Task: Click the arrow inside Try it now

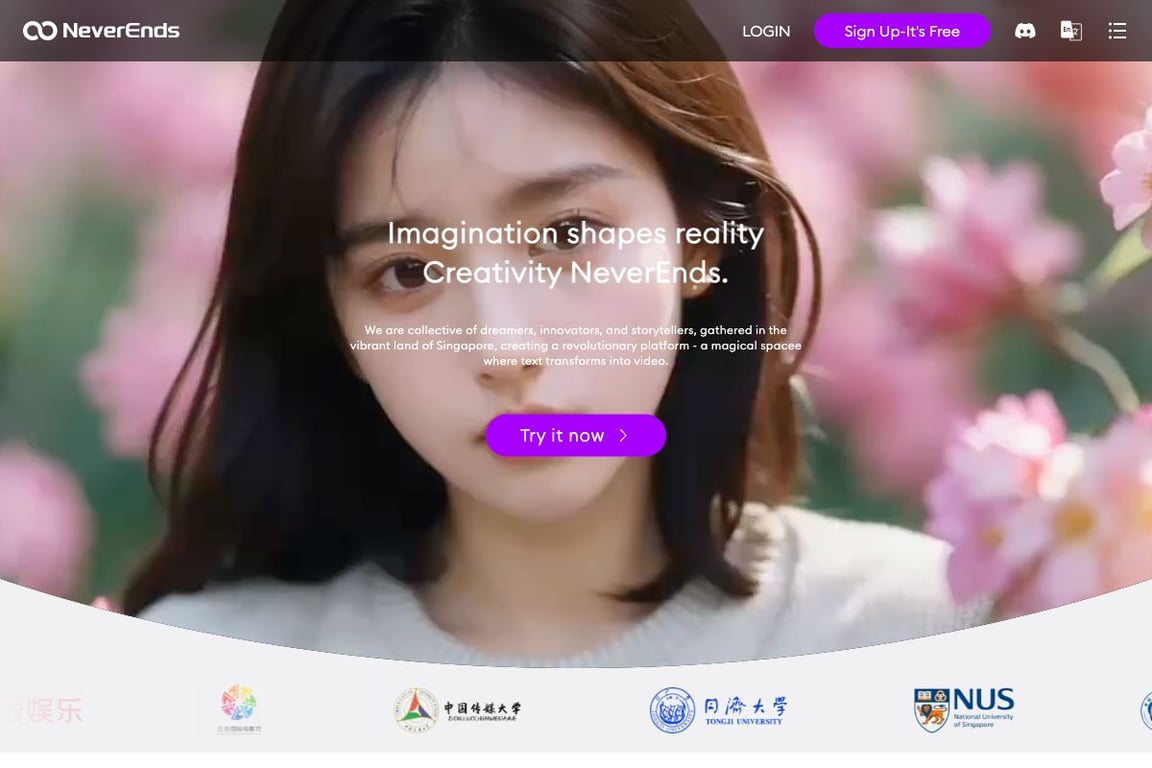Action: [x=623, y=435]
